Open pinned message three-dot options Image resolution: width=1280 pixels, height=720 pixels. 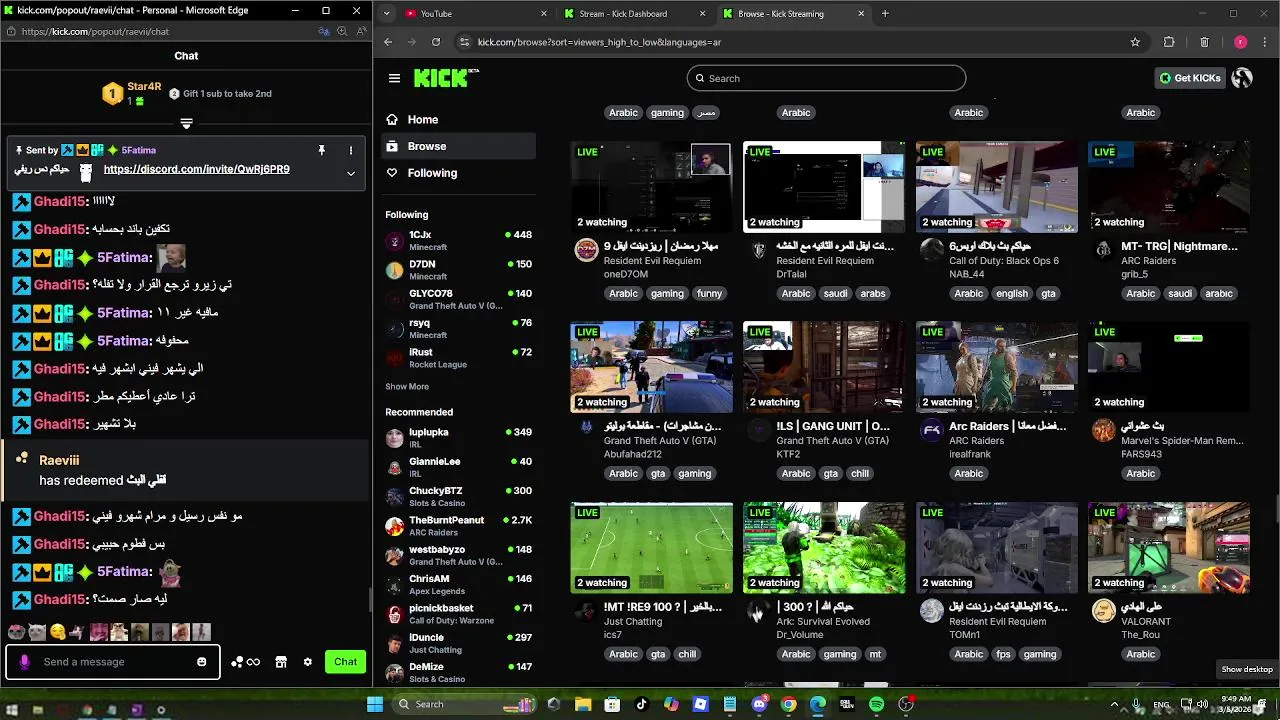(351, 150)
